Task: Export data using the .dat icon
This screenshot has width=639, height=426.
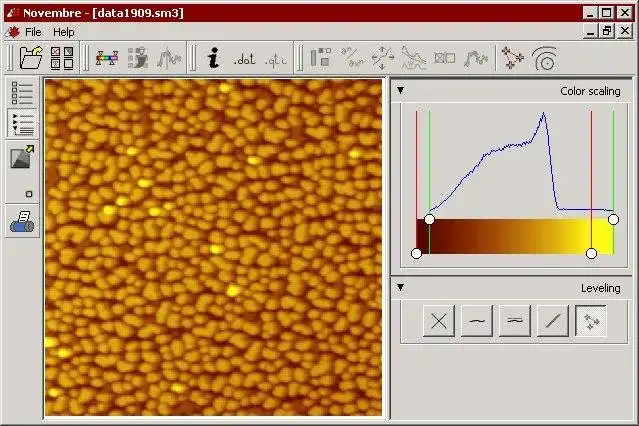Action: pos(244,60)
